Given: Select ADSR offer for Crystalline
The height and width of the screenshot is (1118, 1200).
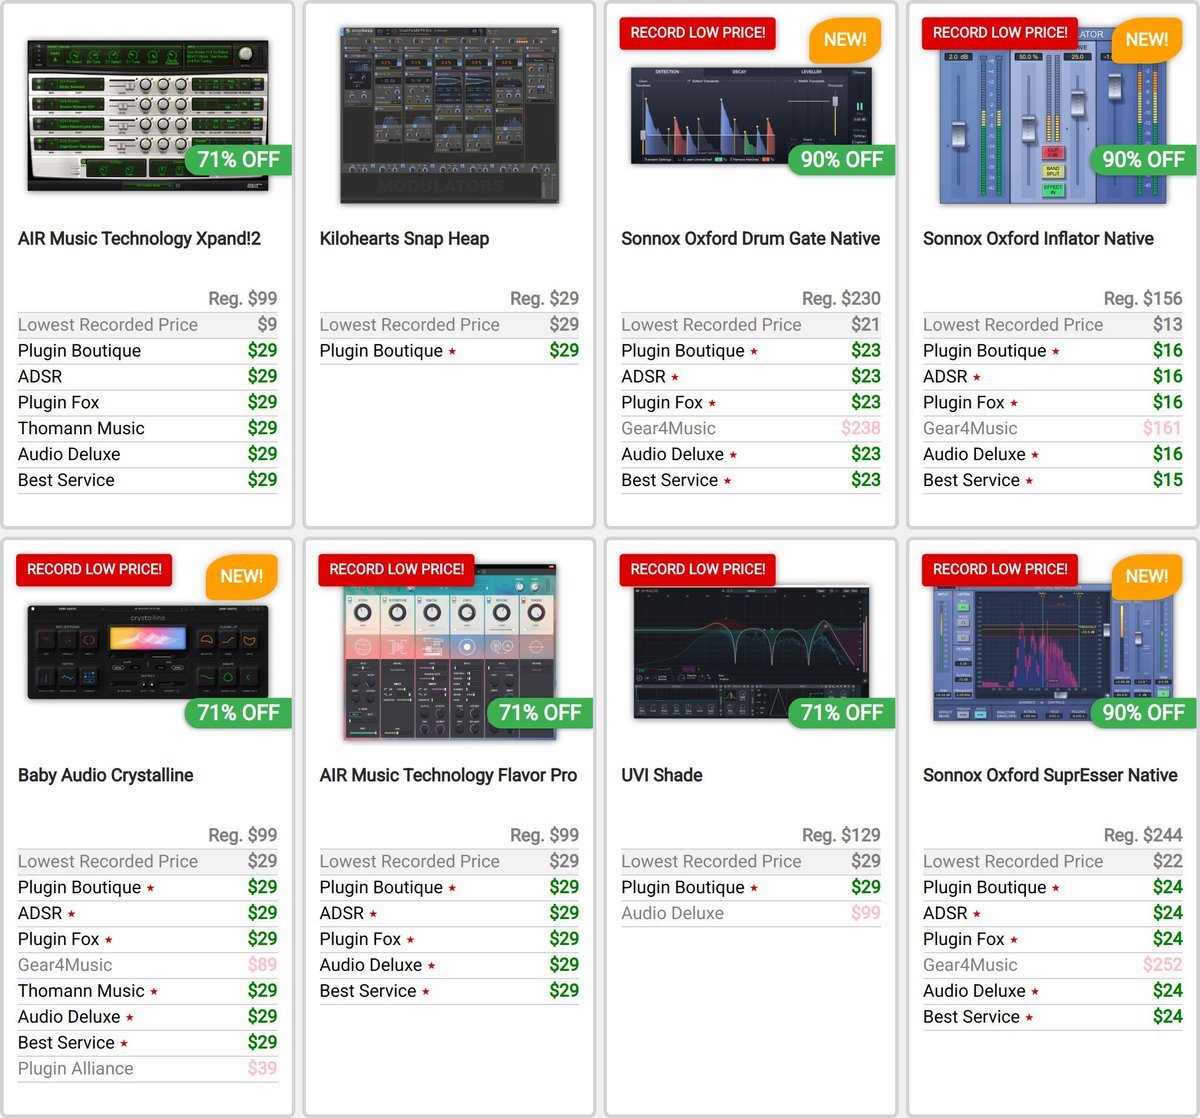Looking at the screenshot, I should (x=148, y=913).
